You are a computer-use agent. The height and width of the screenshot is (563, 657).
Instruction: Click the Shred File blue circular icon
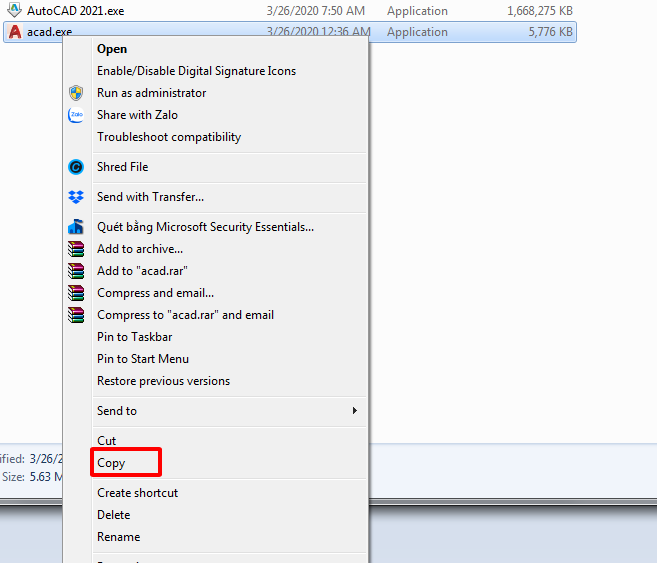point(76,167)
